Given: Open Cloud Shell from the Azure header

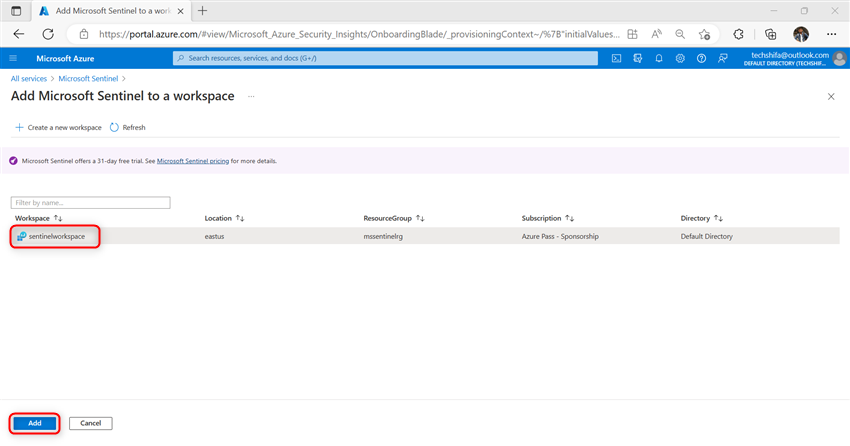Looking at the screenshot, I should 616,58.
